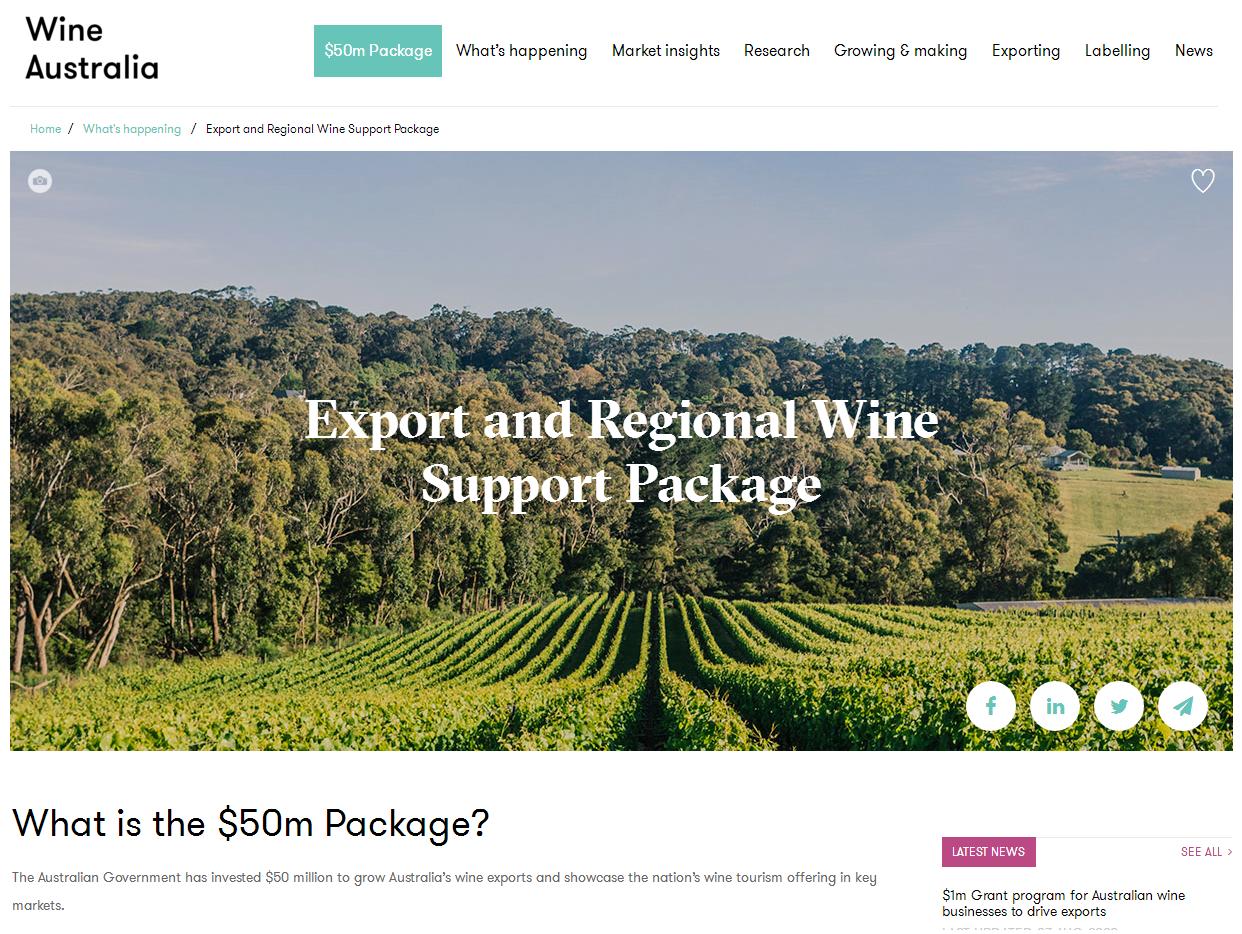
Task: Open Research navigation menu
Action: pos(777,51)
